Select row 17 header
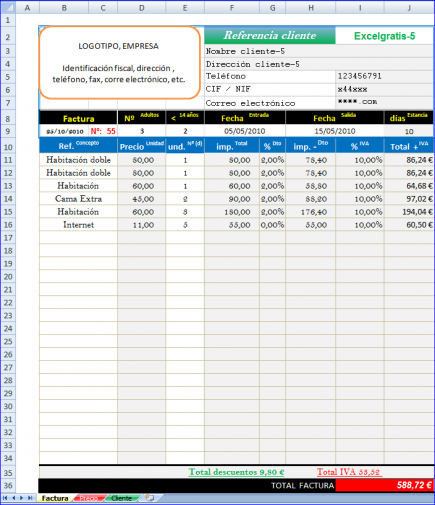This screenshot has height=505, width=435. point(8,238)
